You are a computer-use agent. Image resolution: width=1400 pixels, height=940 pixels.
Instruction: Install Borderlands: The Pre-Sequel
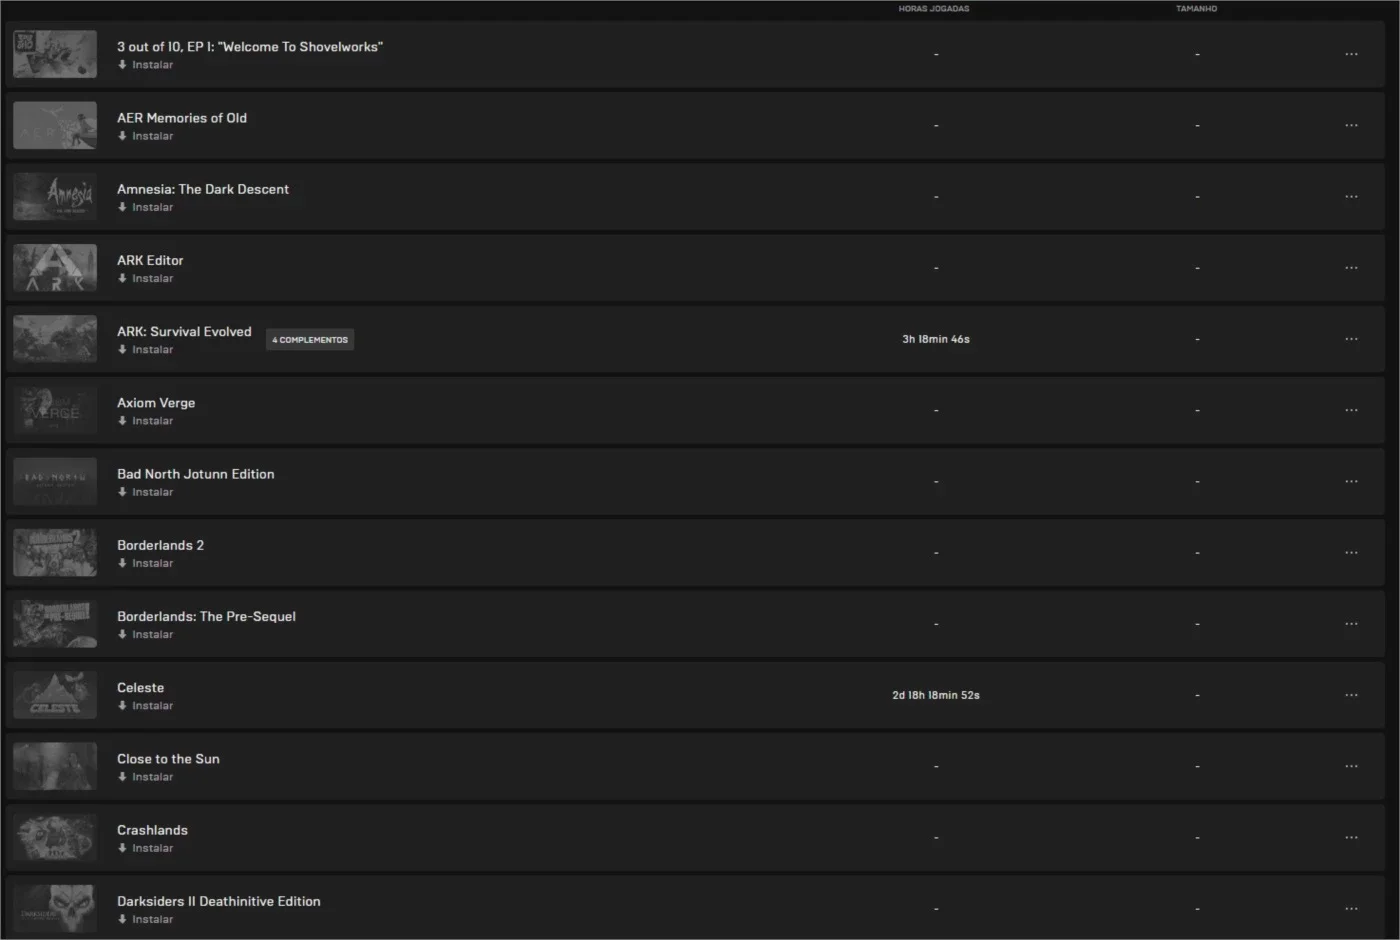click(145, 635)
